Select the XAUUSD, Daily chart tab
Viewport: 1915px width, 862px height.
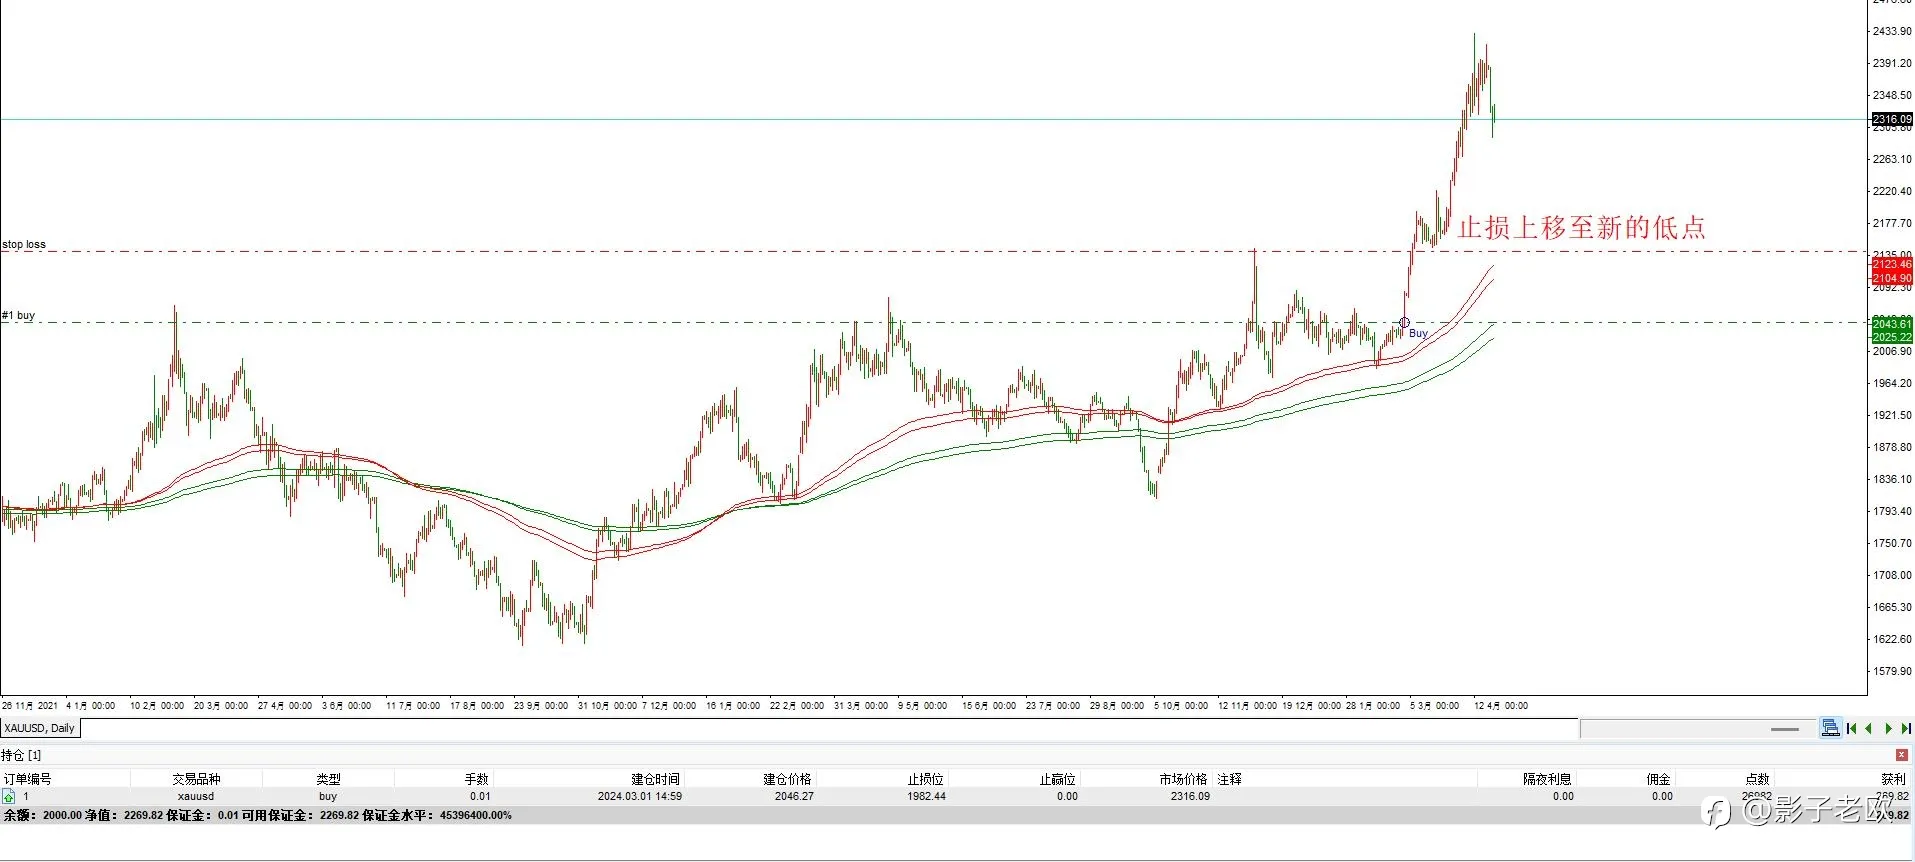tap(40, 729)
